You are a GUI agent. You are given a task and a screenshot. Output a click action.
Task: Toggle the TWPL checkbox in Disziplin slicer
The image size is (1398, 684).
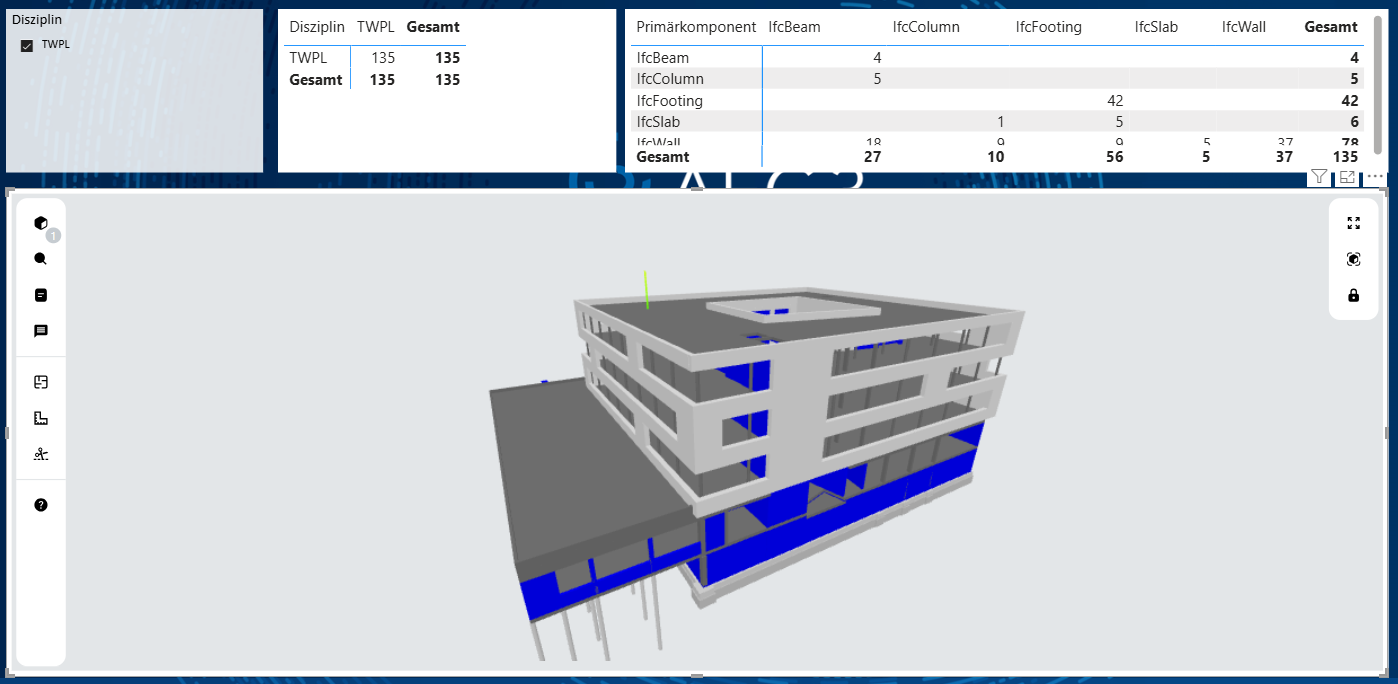point(27,45)
